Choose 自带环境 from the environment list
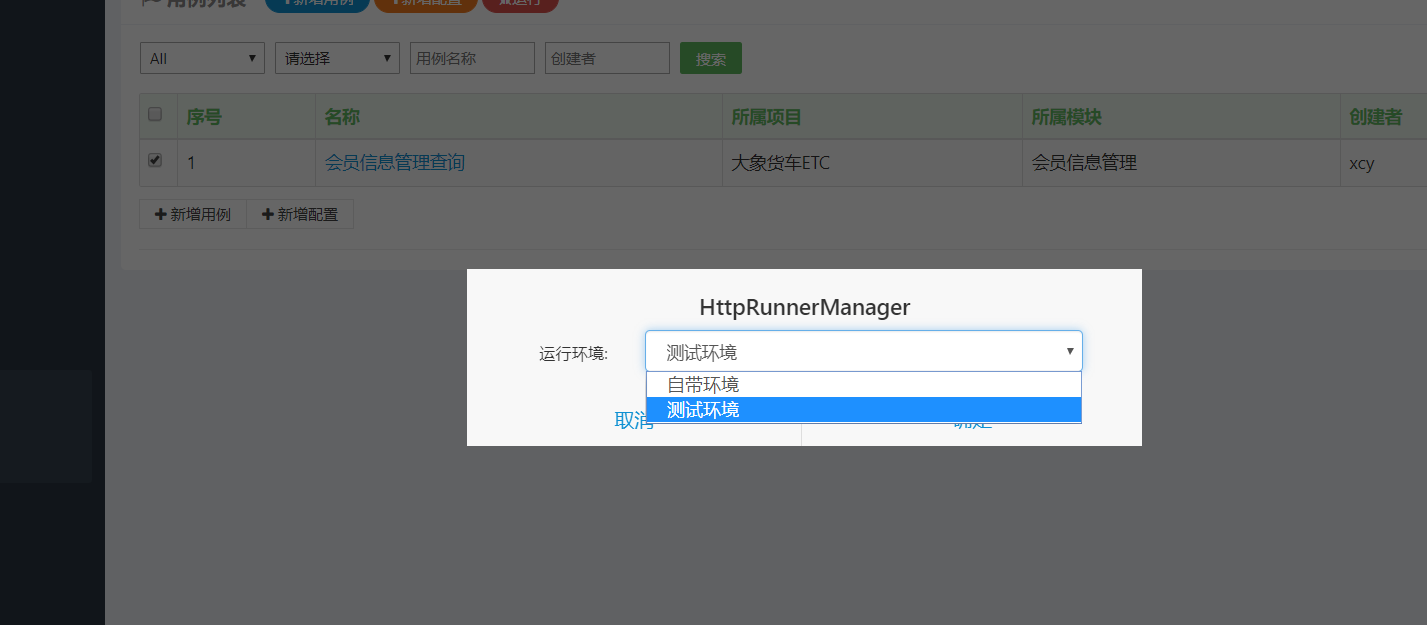 pyautogui.click(x=864, y=385)
